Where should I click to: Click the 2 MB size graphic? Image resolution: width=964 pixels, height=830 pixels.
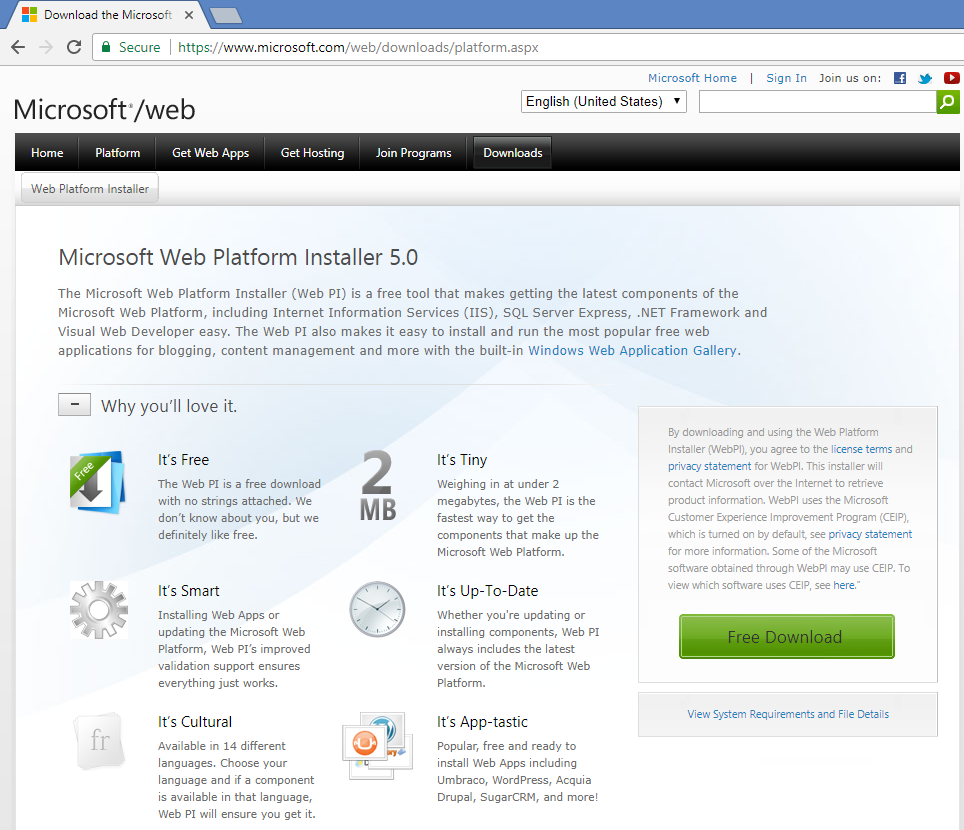tap(377, 486)
